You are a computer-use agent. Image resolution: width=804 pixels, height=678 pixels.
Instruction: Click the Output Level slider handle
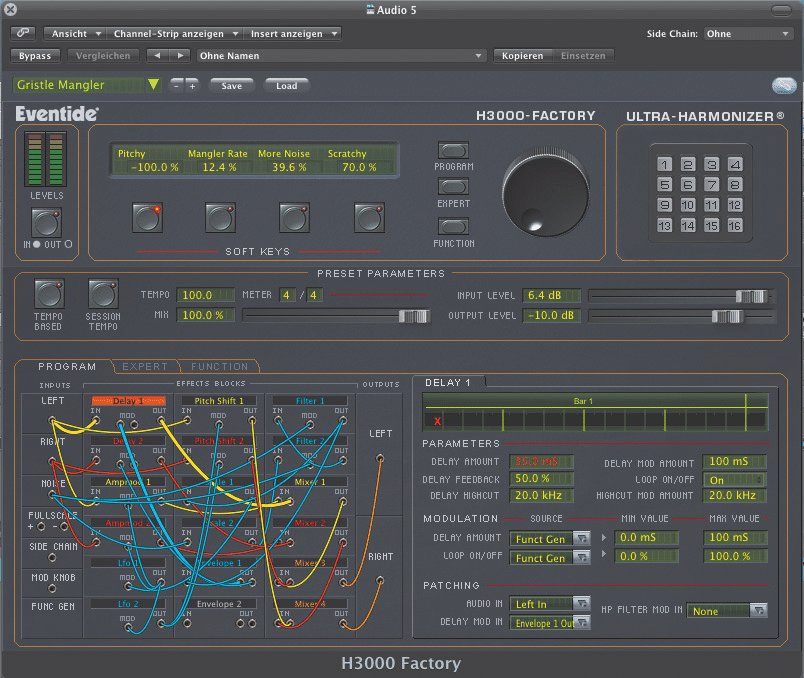(x=727, y=316)
